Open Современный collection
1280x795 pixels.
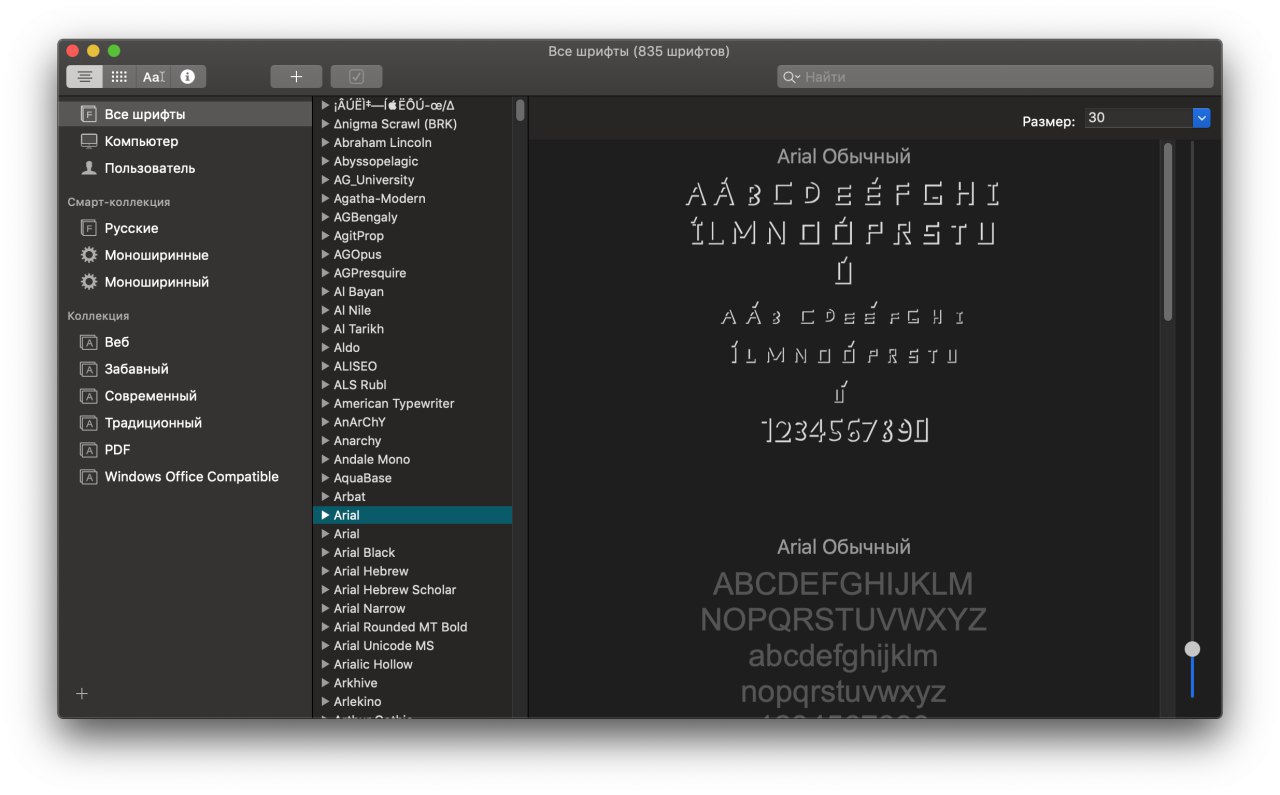tap(185, 396)
